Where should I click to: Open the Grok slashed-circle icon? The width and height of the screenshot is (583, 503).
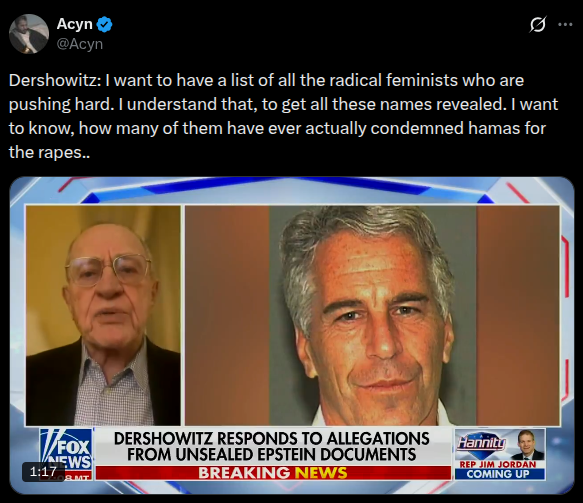coord(538,25)
